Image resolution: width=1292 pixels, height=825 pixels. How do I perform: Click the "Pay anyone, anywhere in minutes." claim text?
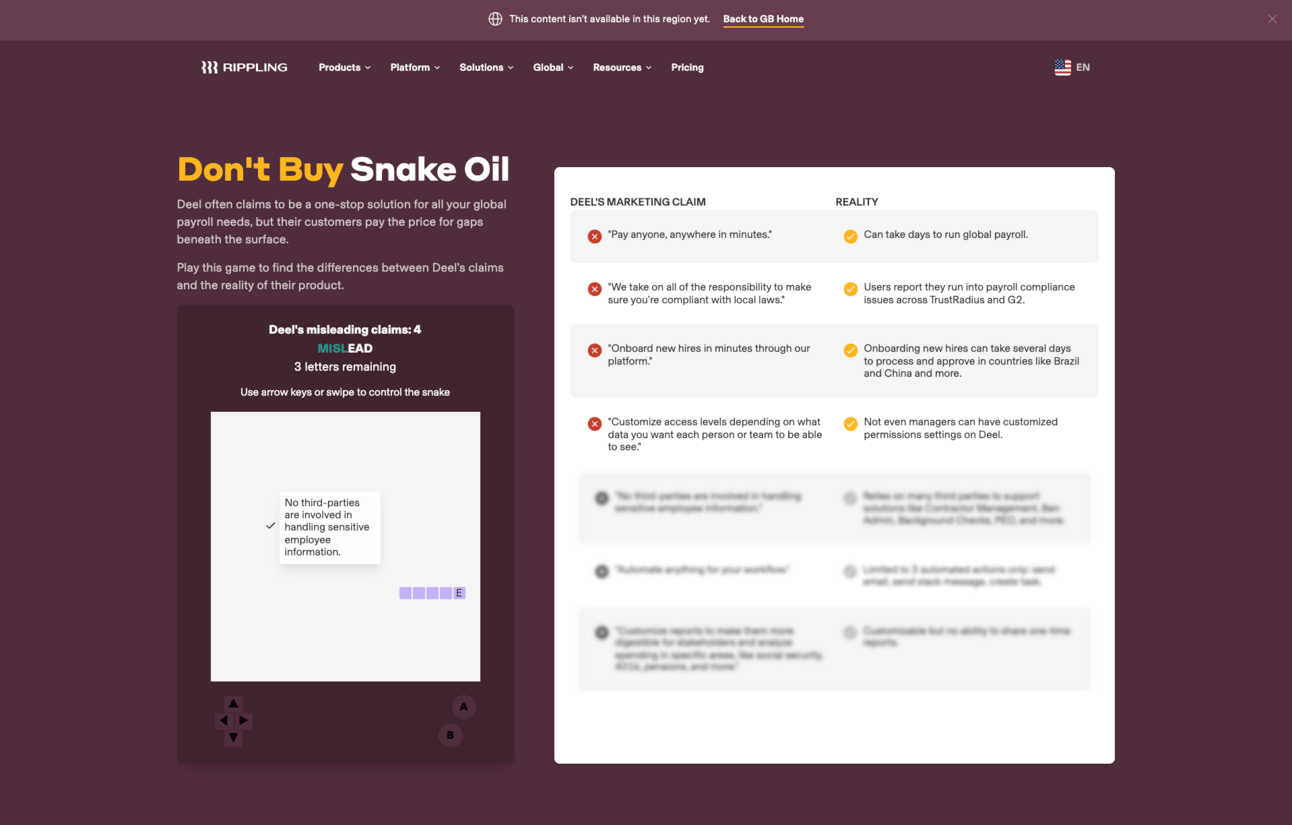tap(690, 235)
